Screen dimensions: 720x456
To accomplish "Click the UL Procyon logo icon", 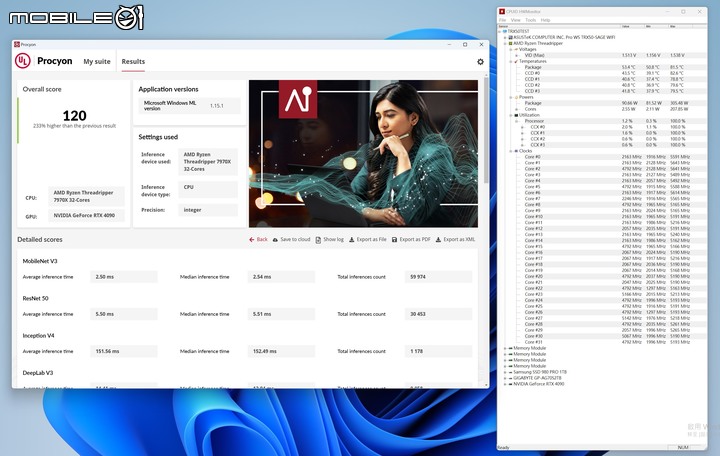I will coord(22,61).
